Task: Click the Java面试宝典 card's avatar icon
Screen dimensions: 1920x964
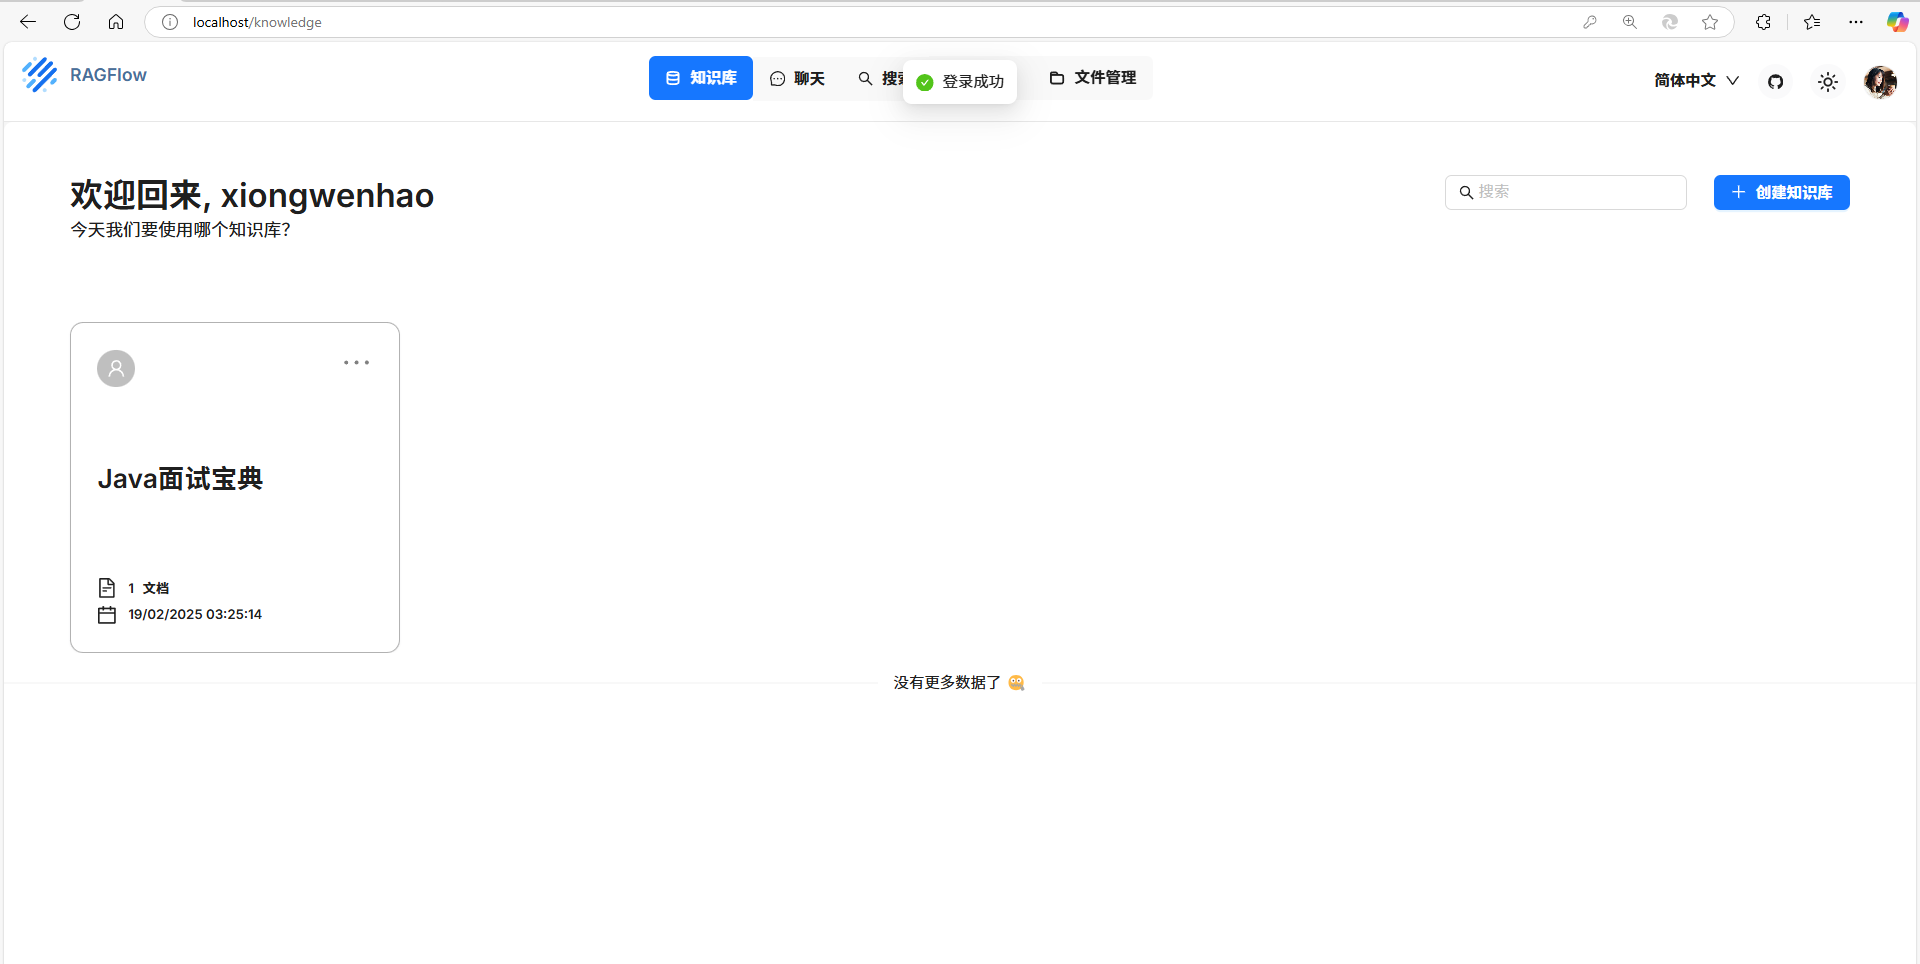Action: point(116,368)
